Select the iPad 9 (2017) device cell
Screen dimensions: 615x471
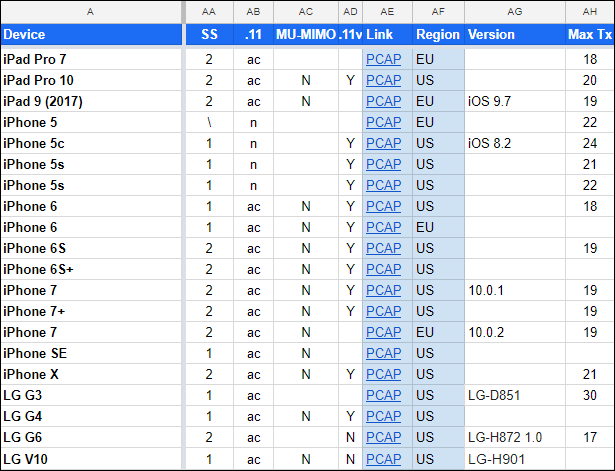pyautogui.click(x=91, y=101)
